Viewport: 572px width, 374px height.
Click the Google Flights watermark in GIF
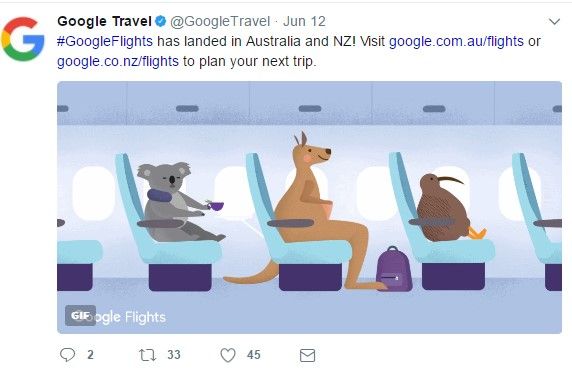(x=131, y=317)
